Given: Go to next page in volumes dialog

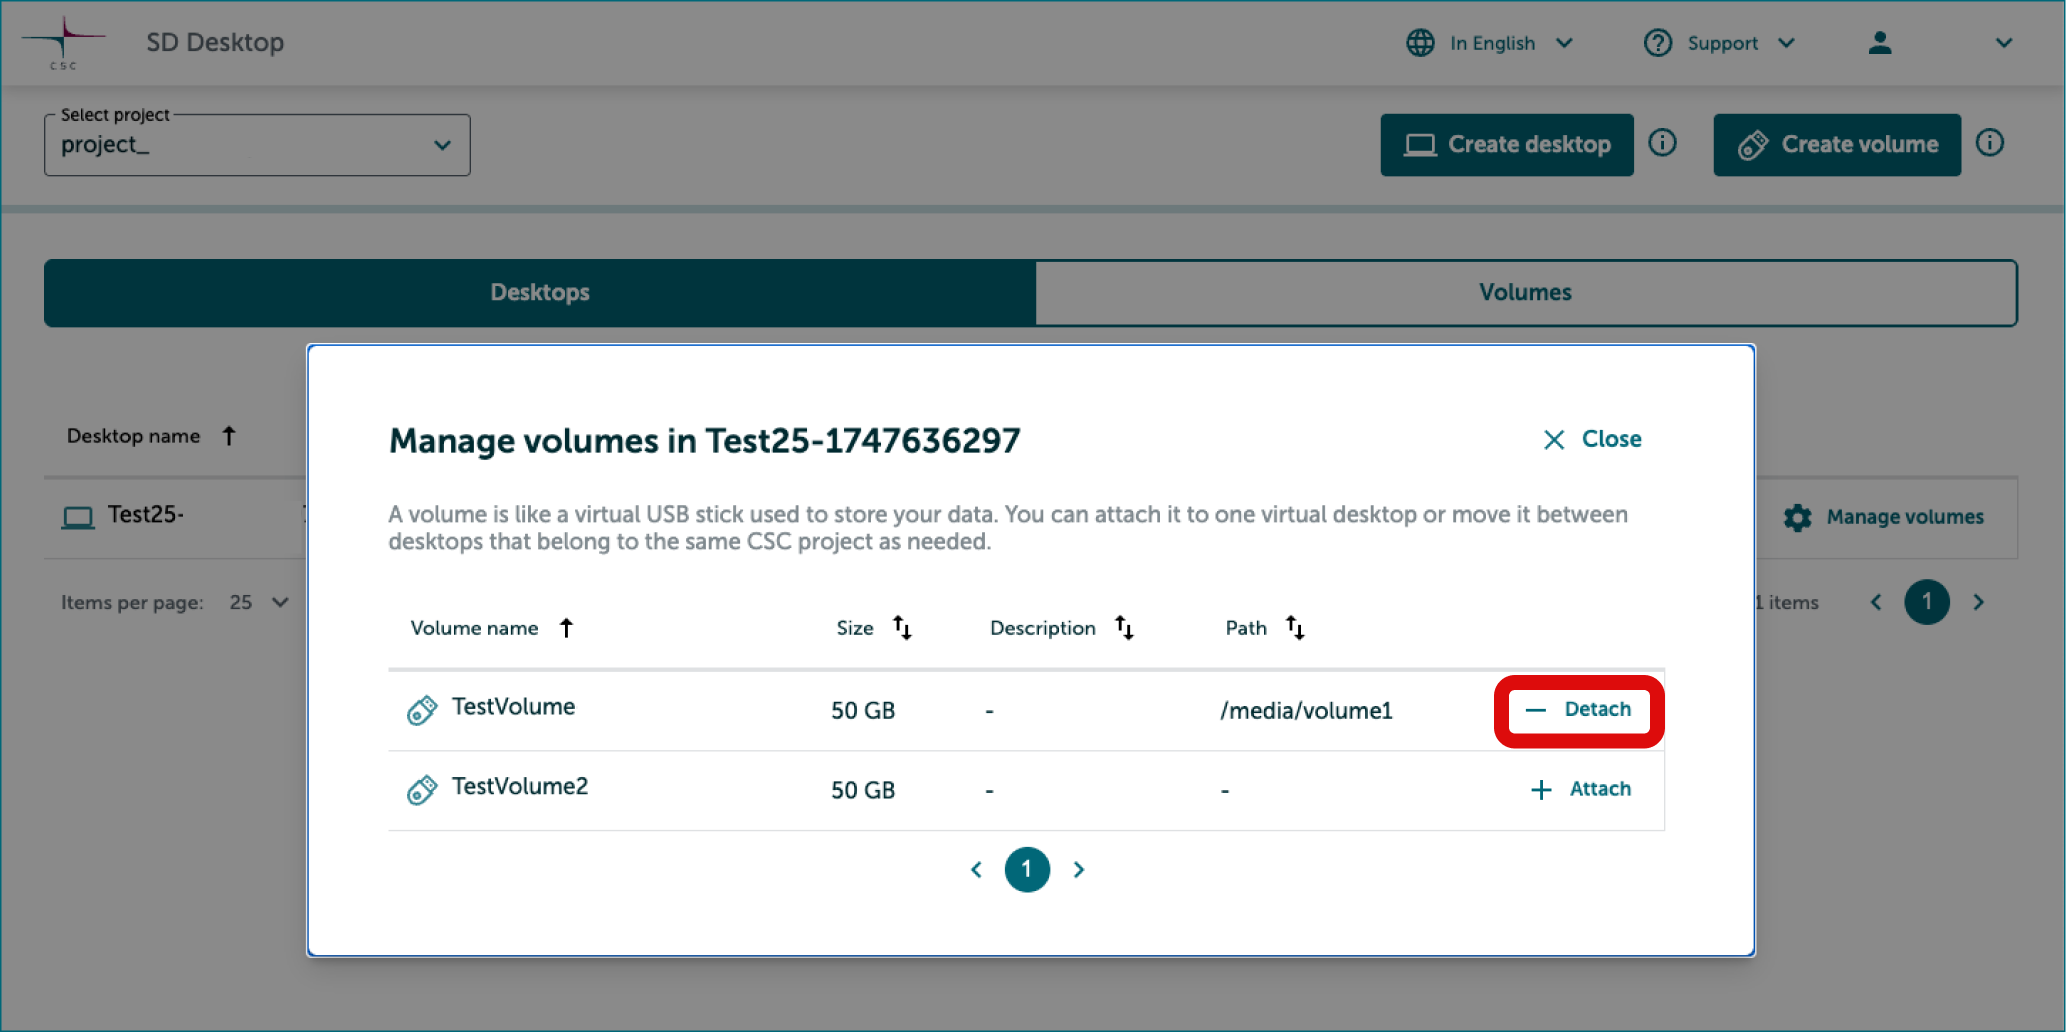Looking at the screenshot, I should (1078, 870).
